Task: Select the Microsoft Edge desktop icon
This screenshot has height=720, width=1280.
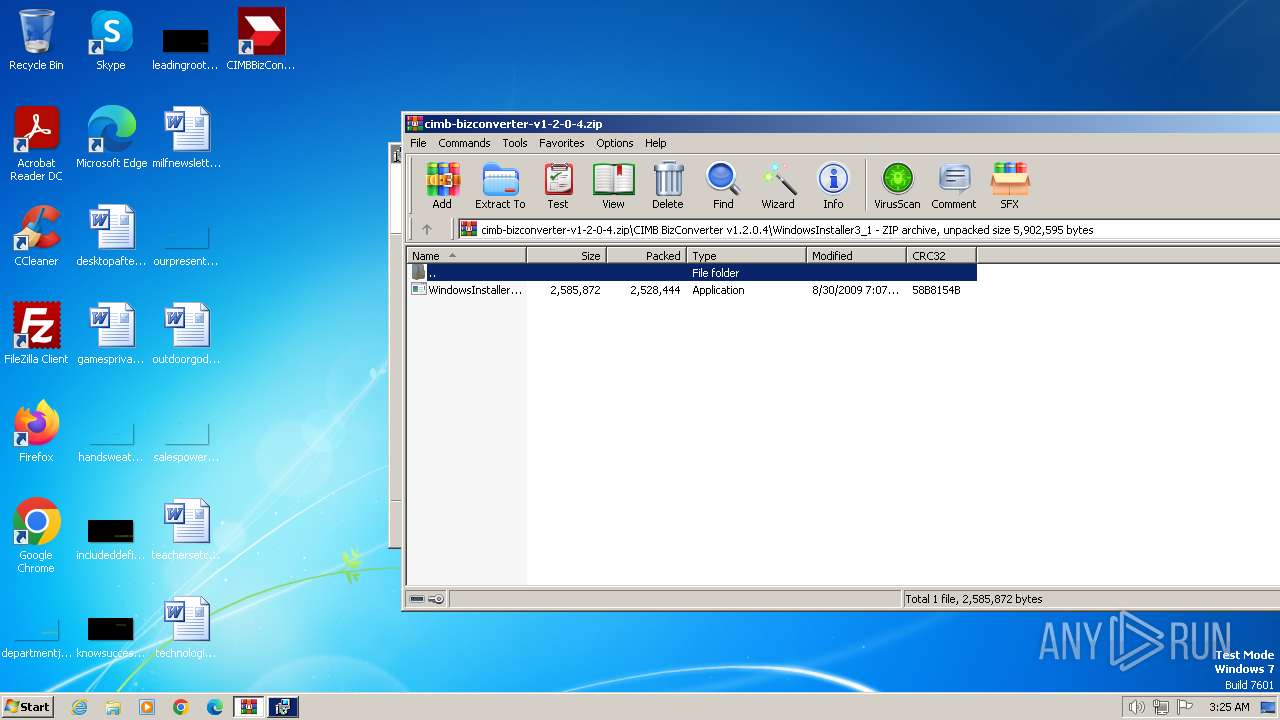Action: tap(111, 138)
